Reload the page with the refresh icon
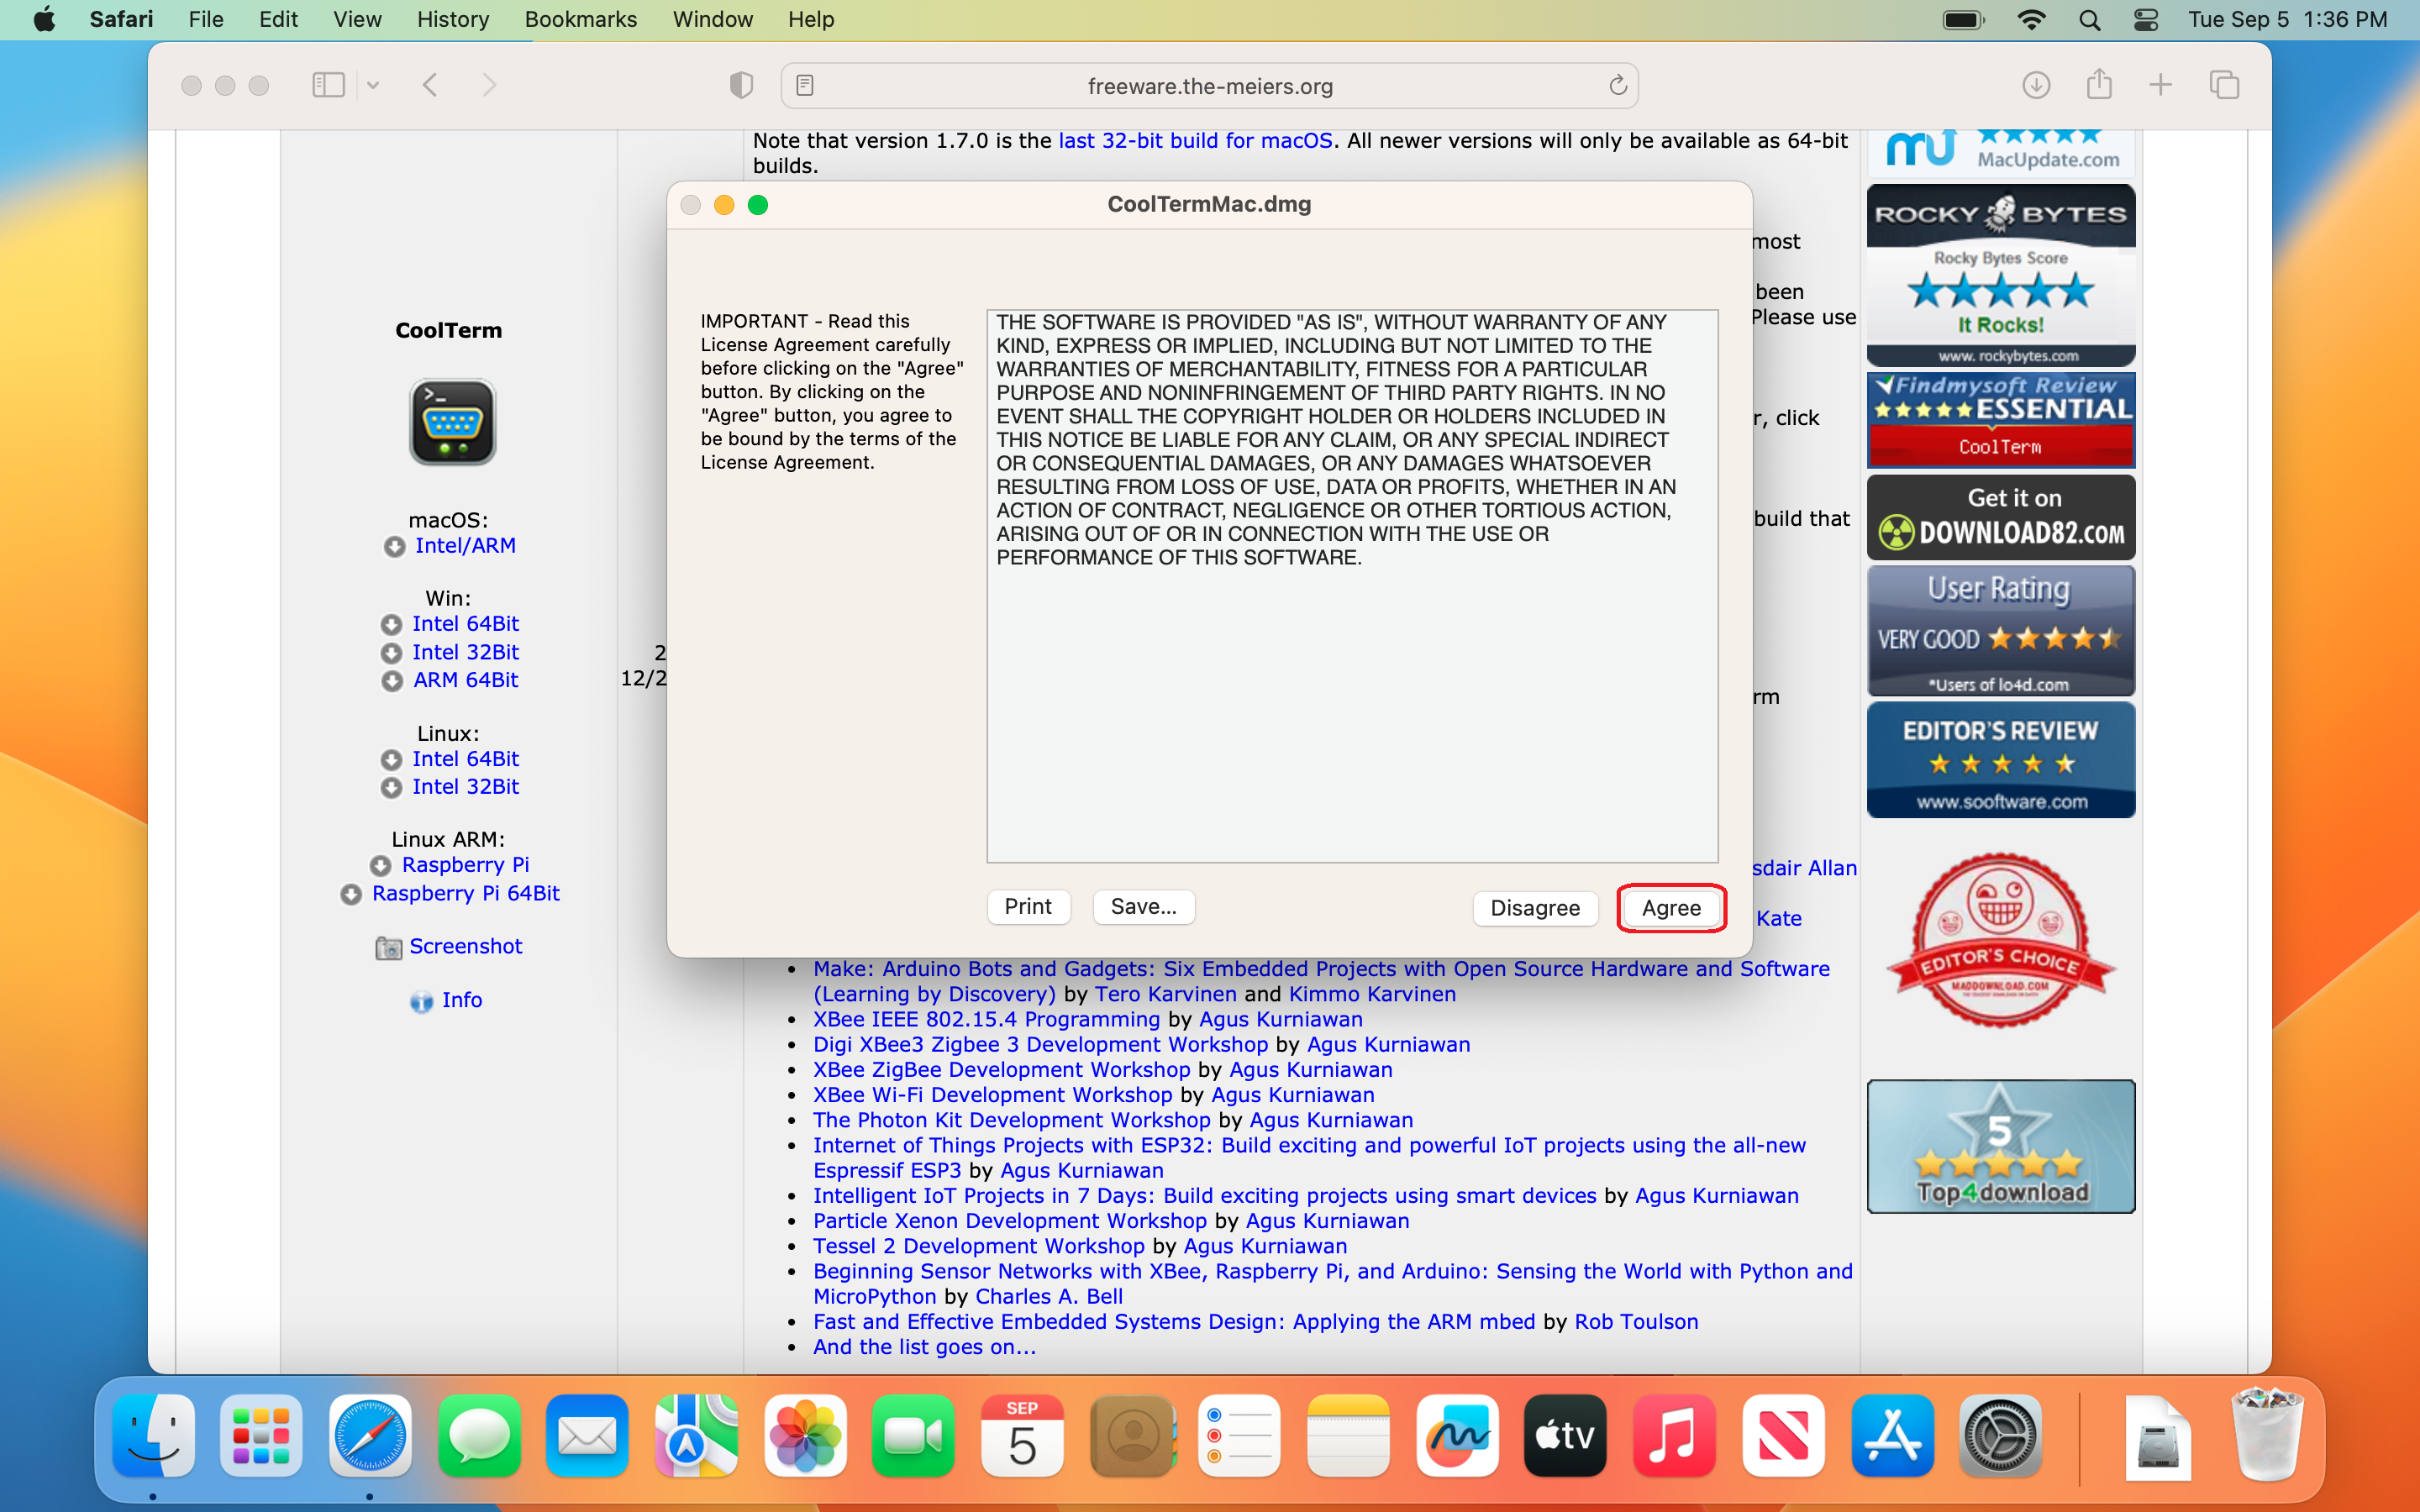The image size is (2420, 1512). (x=1617, y=85)
